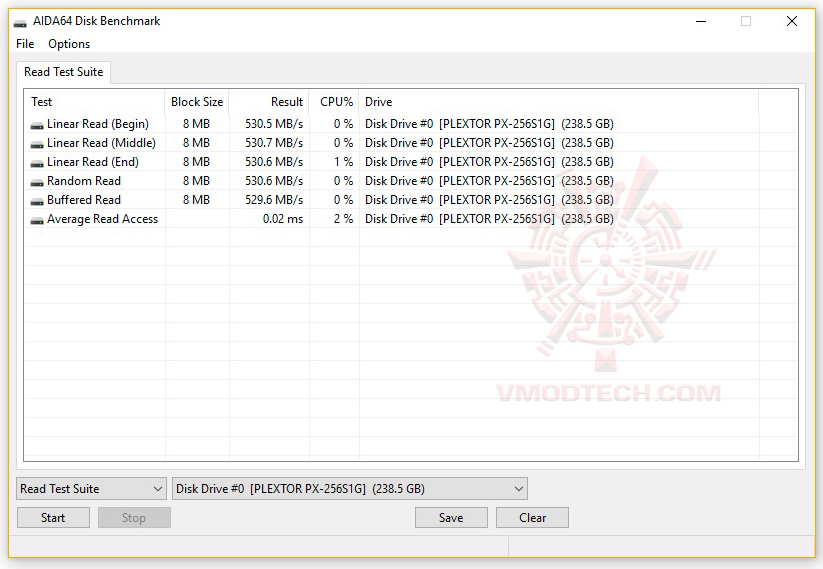Viewport: 823px width, 569px height.
Task: Select the Linear Read (End) row label
Action: pyautogui.click(x=93, y=162)
